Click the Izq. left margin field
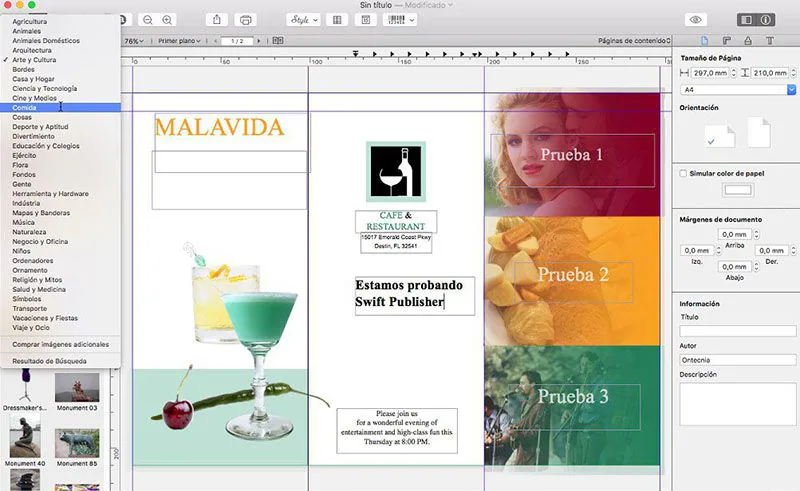This screenshot has width=800, height=491. [697, 251]
